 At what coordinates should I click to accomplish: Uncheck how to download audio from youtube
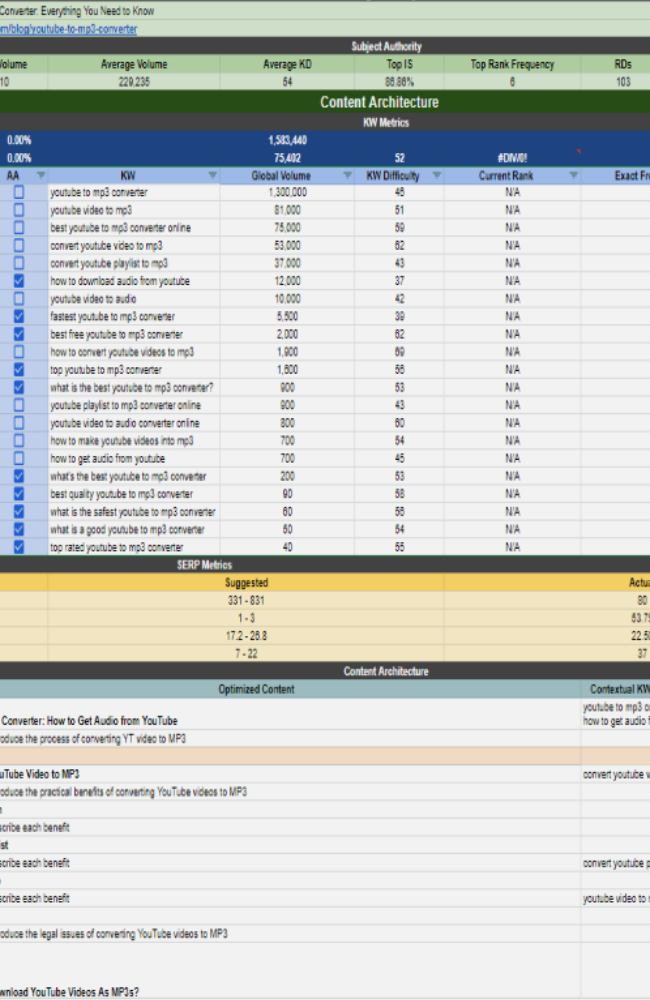click(x=18, y=281)
